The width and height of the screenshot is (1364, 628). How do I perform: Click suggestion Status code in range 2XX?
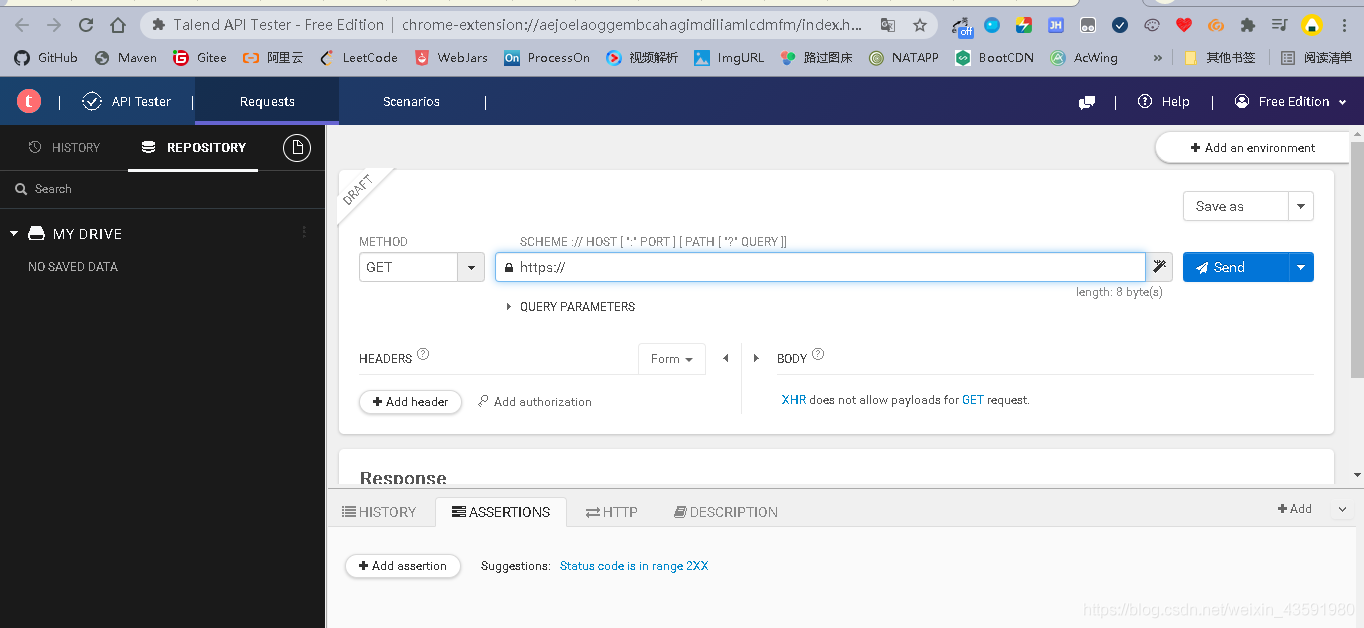coord(634,566)
